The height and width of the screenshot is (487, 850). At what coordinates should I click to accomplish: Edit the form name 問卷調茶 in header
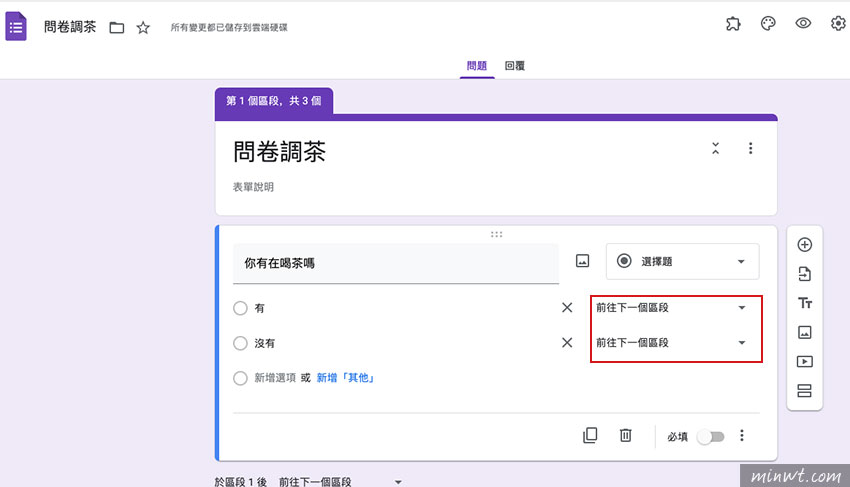(x=70, y=27)
